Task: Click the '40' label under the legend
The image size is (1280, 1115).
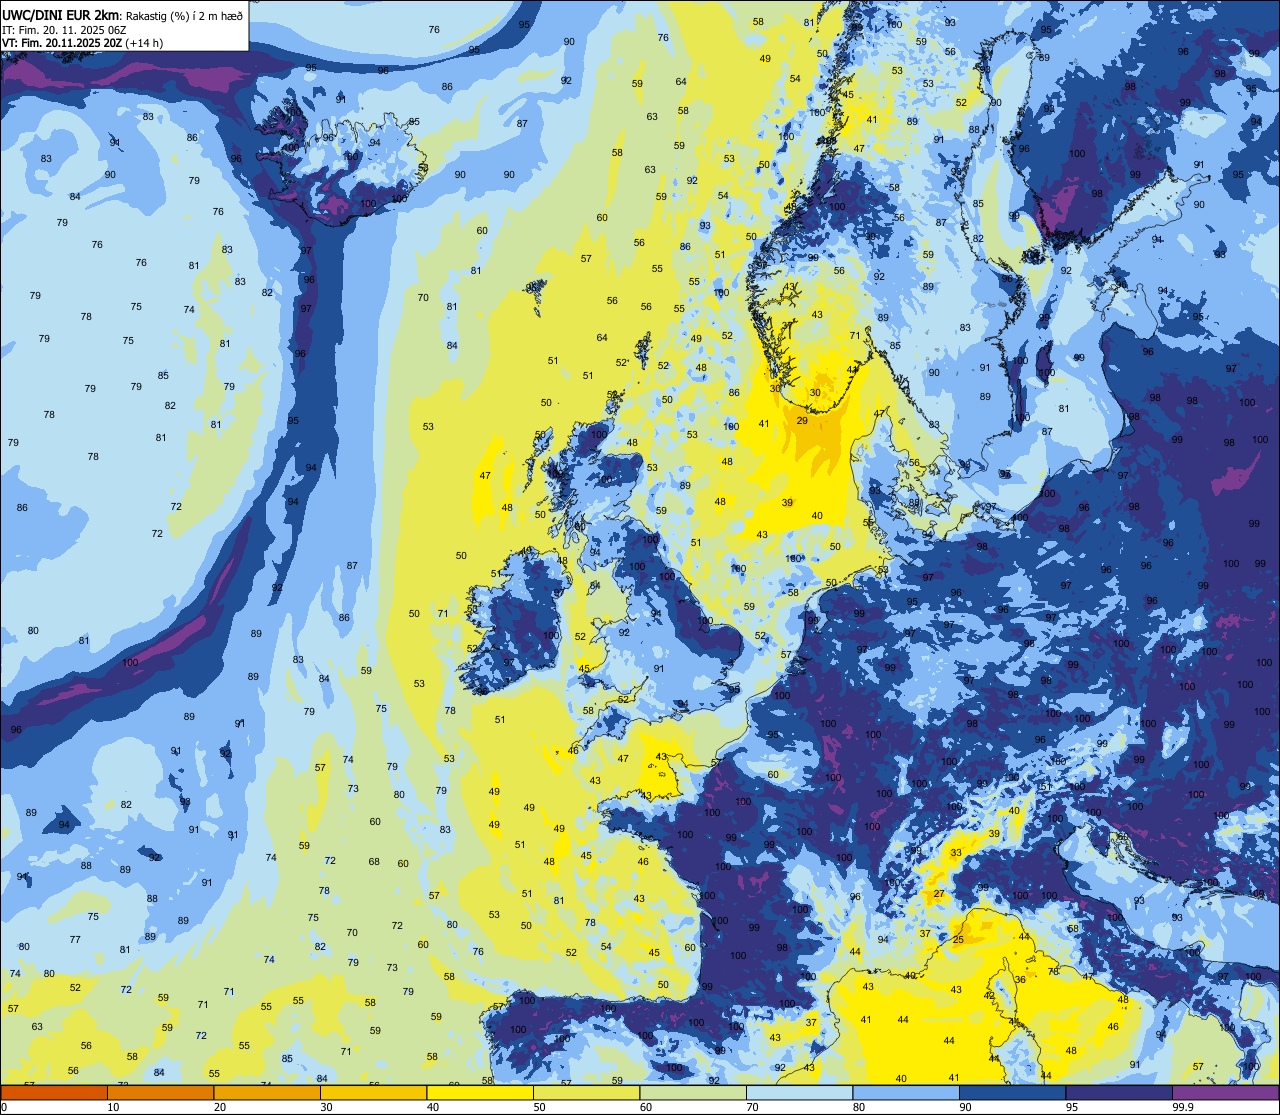Action: [x=433, y=1107]
